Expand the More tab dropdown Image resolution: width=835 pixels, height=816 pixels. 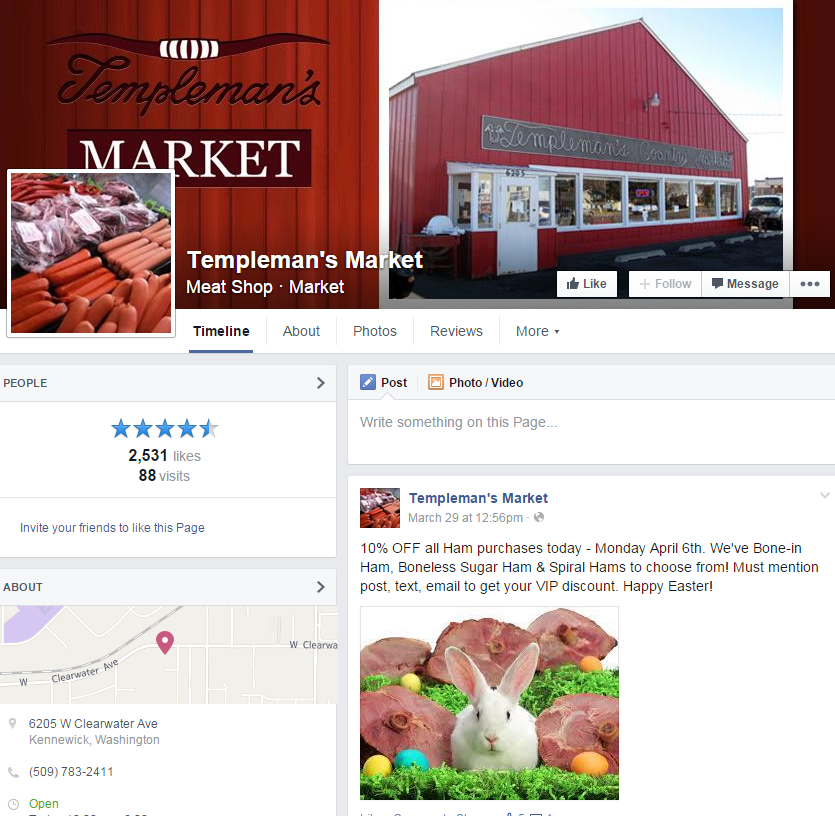[x=537, y=331]
